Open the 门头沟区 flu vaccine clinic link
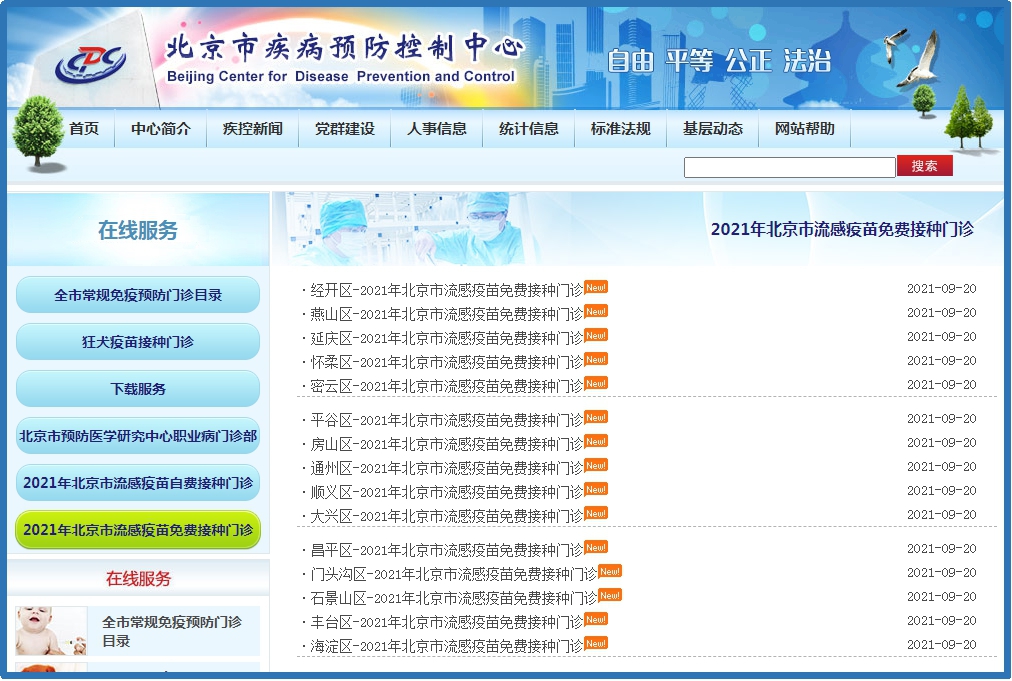This screenshot has width=1012, height=681. coord(453,574)
